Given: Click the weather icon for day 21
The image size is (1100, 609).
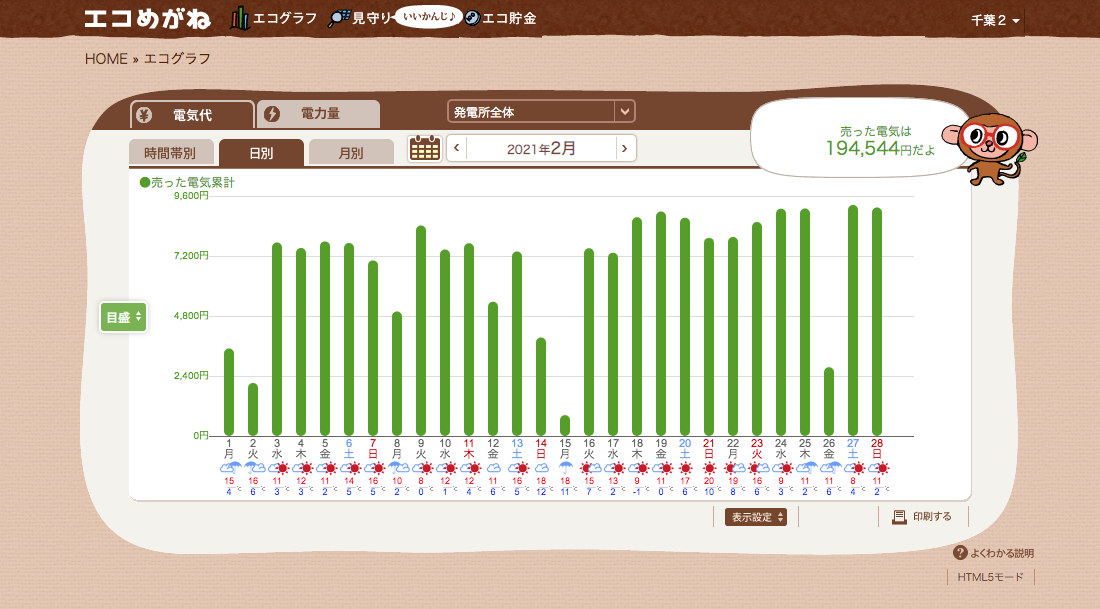Looking at the screenshot, I should pyautogui.click(x=709, y=468).
